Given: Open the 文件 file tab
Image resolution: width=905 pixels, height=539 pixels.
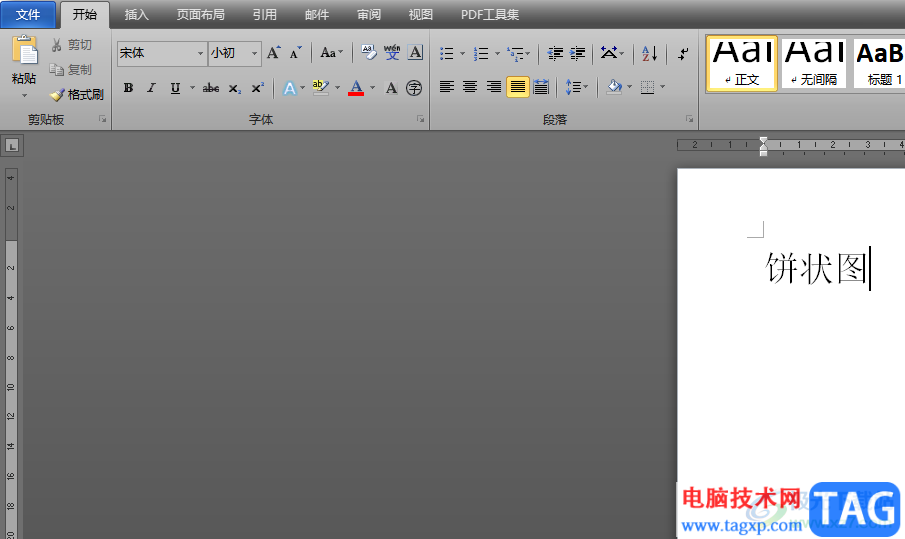Looking at the screenshot, I should [x=28, y=14].
